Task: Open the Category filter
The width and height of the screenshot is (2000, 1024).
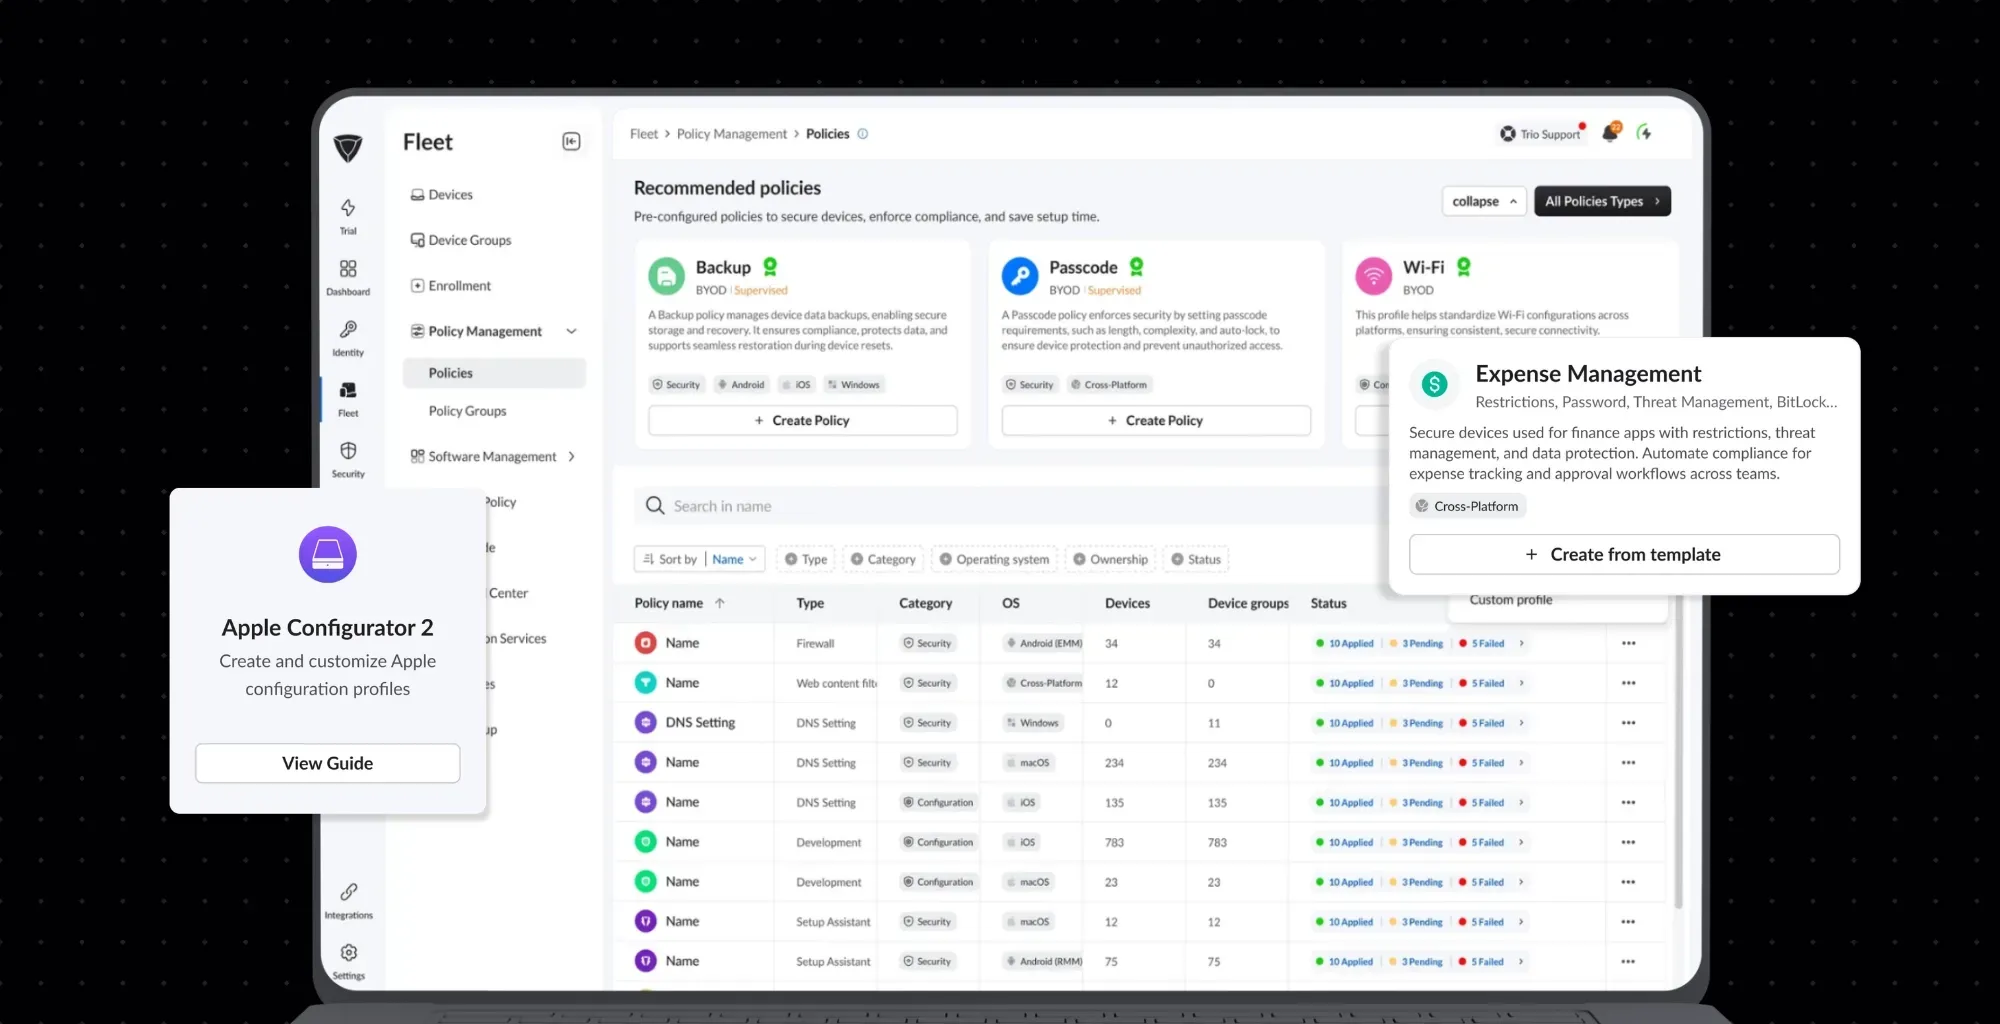Action: (x=883, y=559)
